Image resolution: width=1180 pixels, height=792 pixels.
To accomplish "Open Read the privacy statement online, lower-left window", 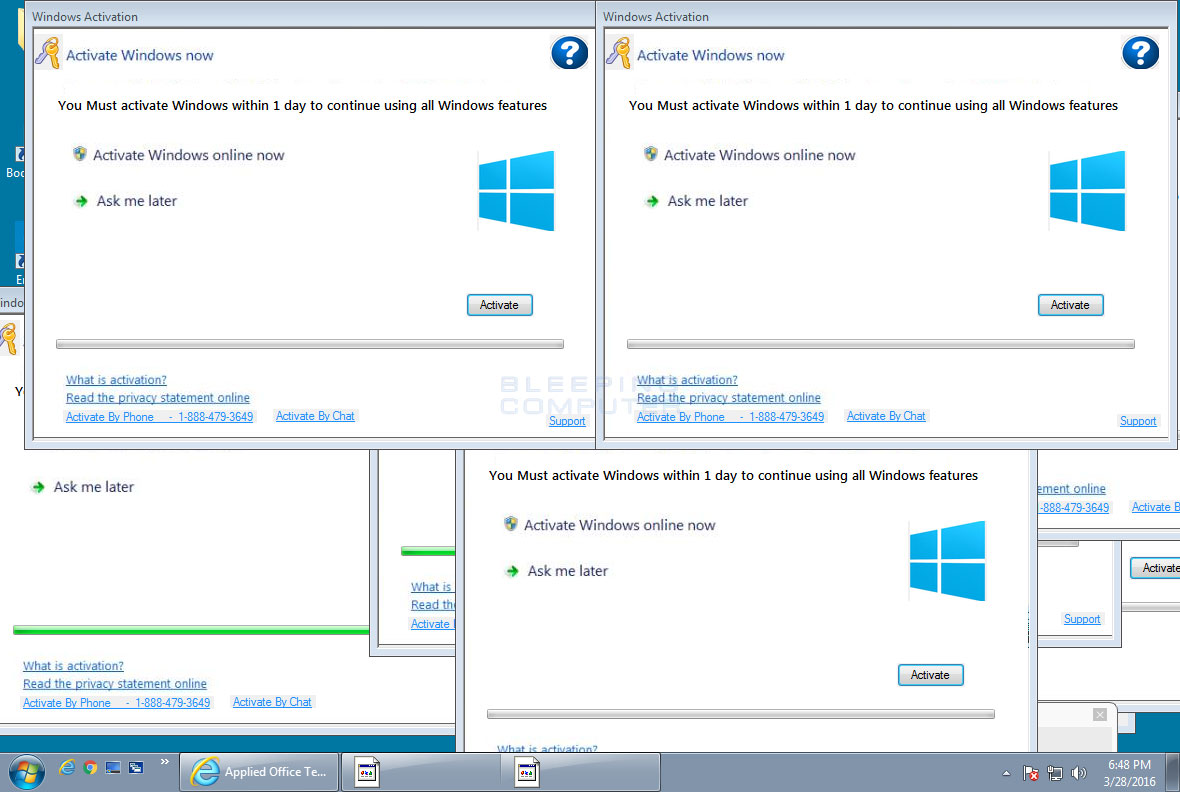I will (114, 684).
